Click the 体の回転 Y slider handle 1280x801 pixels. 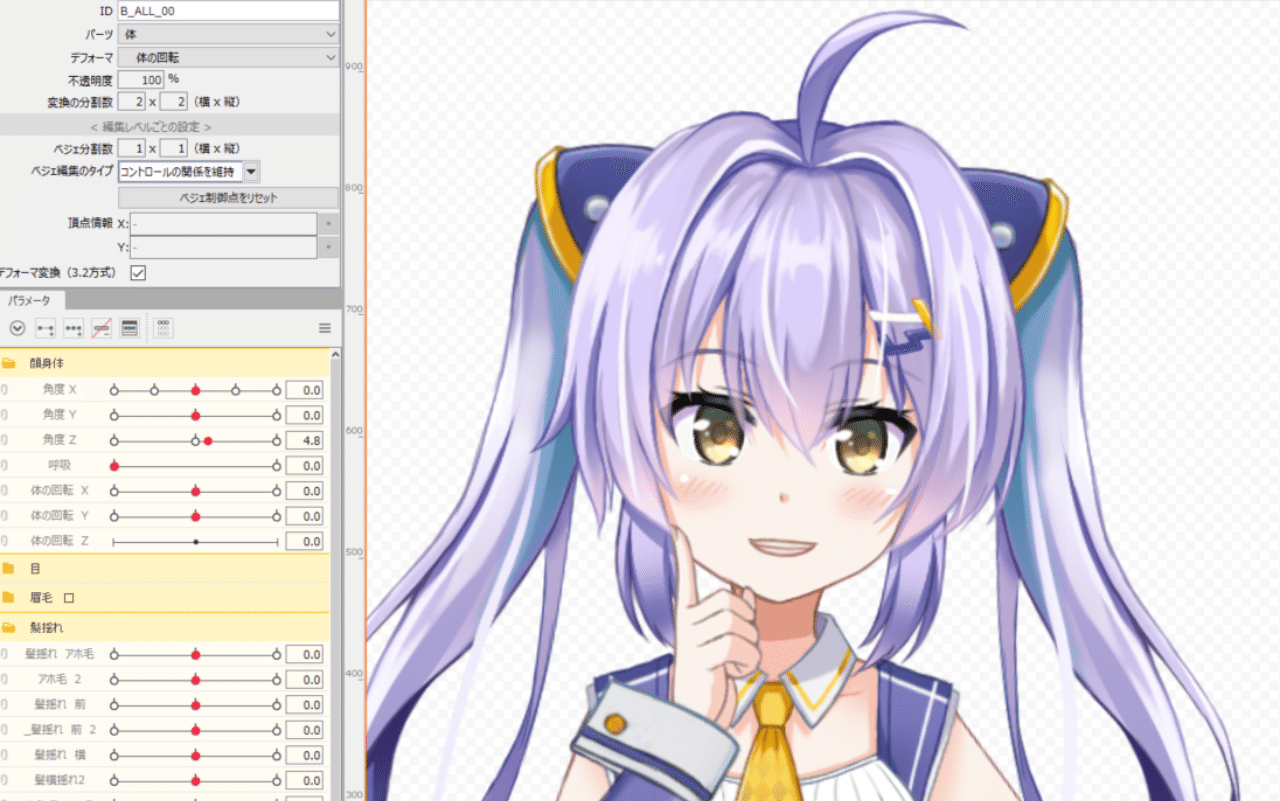[x=195, y=516]
